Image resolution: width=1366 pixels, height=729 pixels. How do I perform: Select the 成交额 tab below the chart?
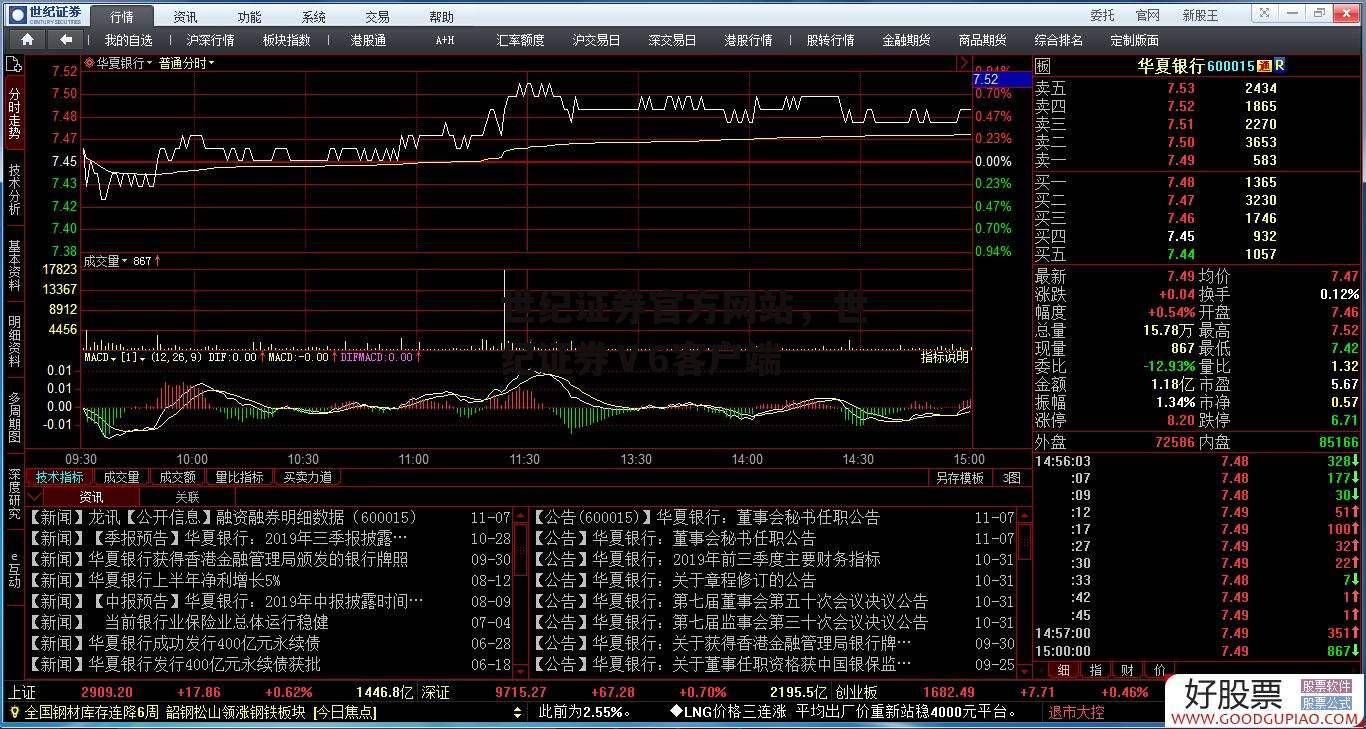pos(177,478)
